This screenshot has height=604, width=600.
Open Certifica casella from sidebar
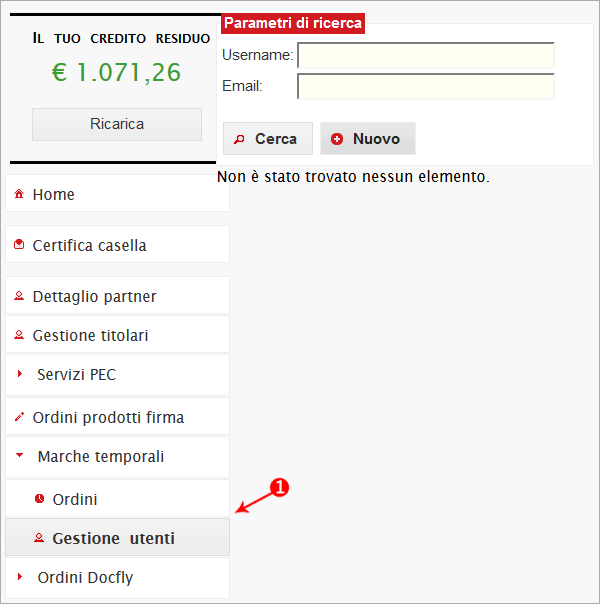tap(117, 244)
